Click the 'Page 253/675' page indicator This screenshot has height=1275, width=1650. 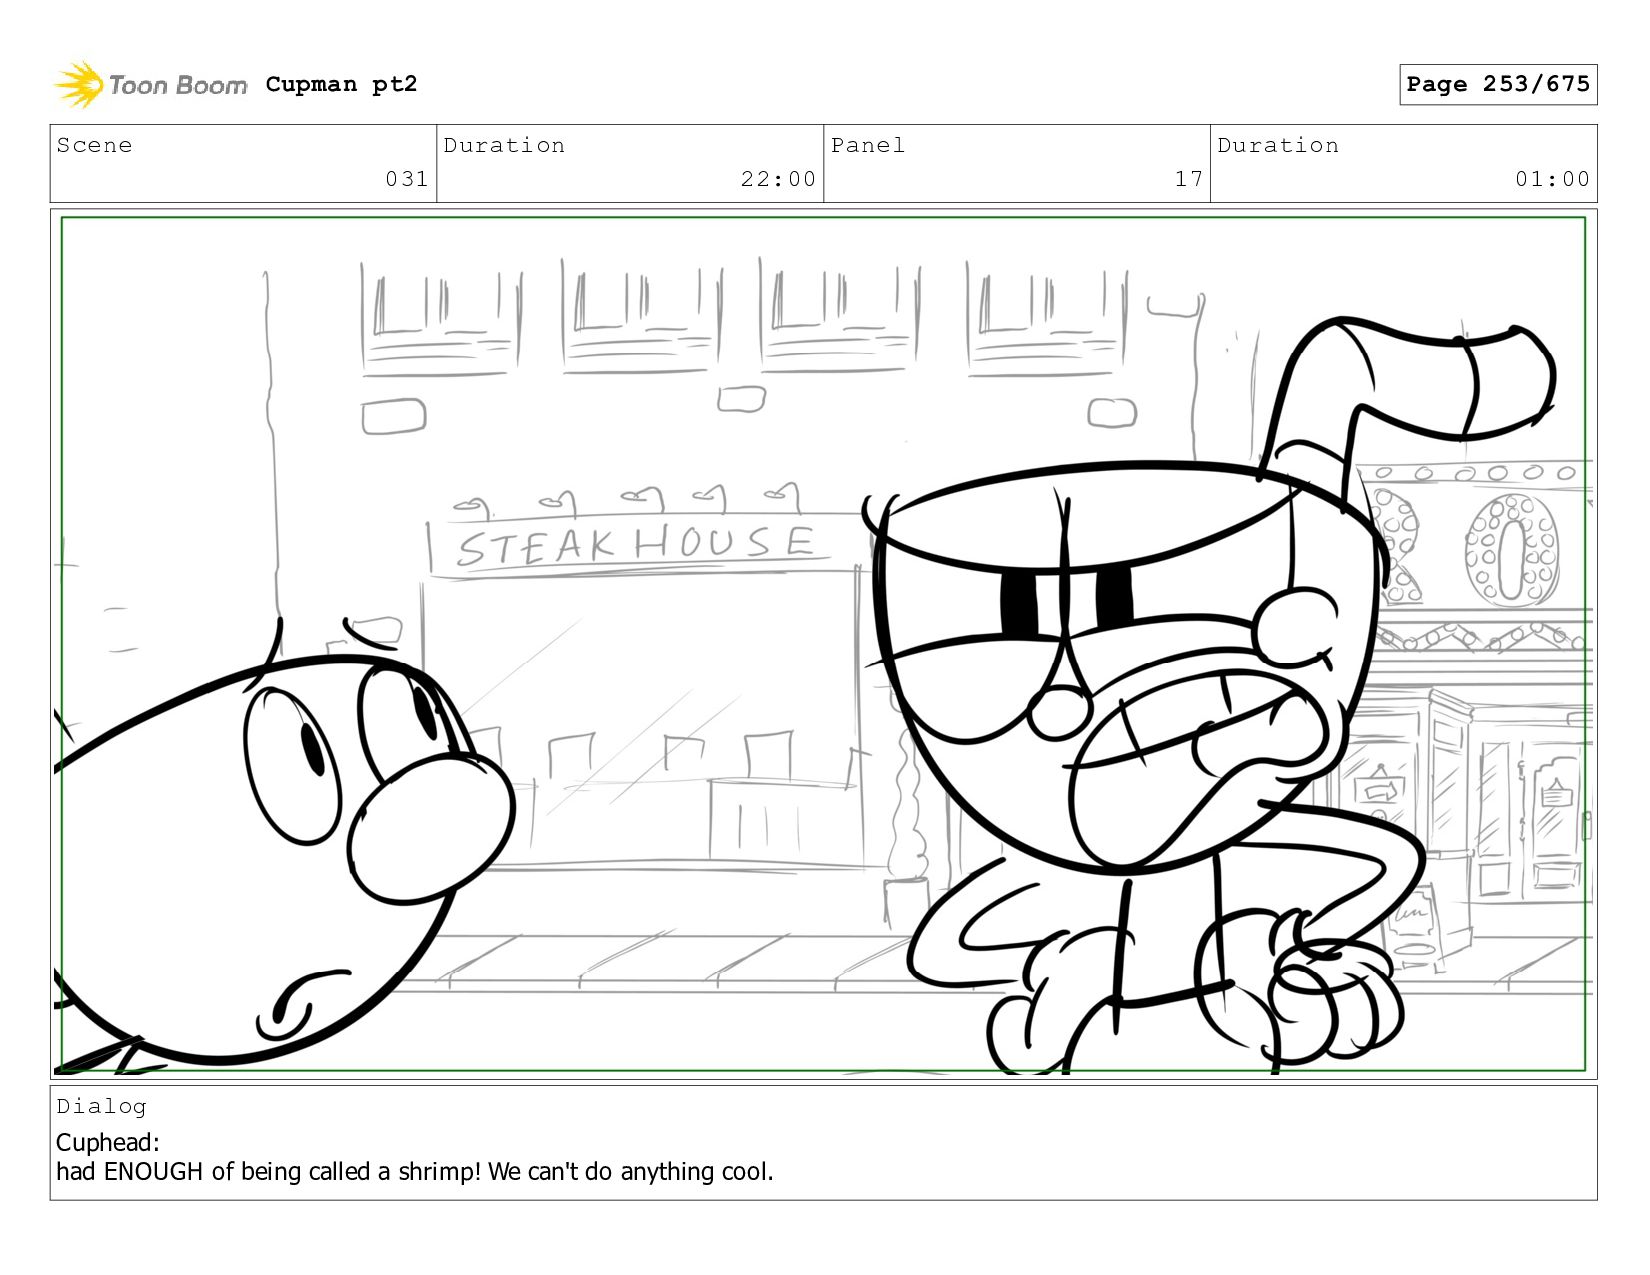tap(1498, 84)
